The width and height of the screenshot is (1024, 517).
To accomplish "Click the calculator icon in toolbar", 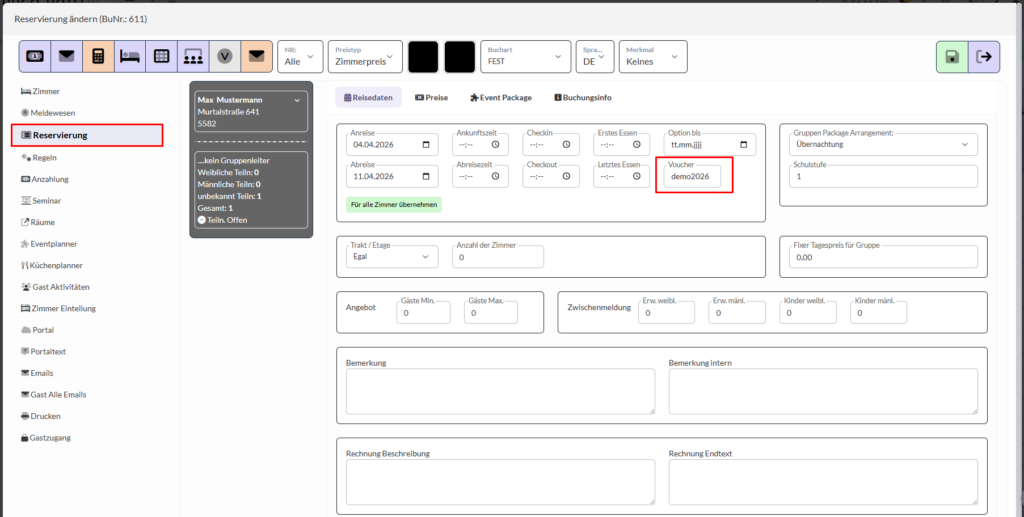I will (98, 56).
